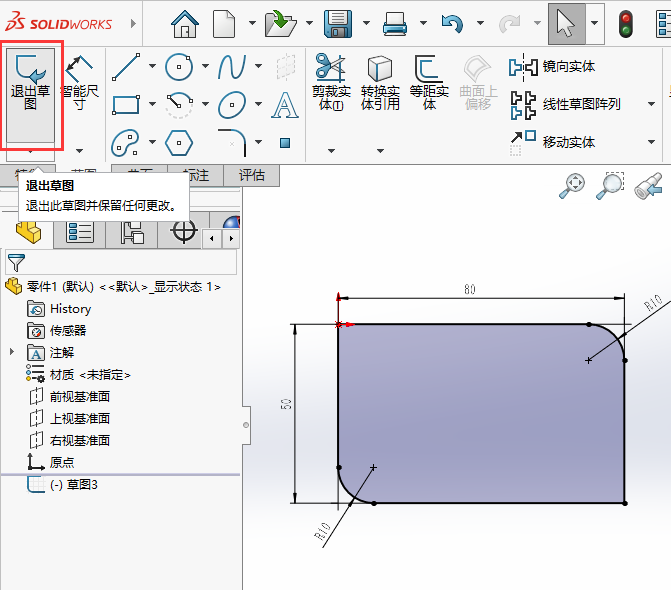The height and width of the screenshot is (590, 671).
Task: Open the Spline tool dropdown arrow
Action: coord(258,66)
